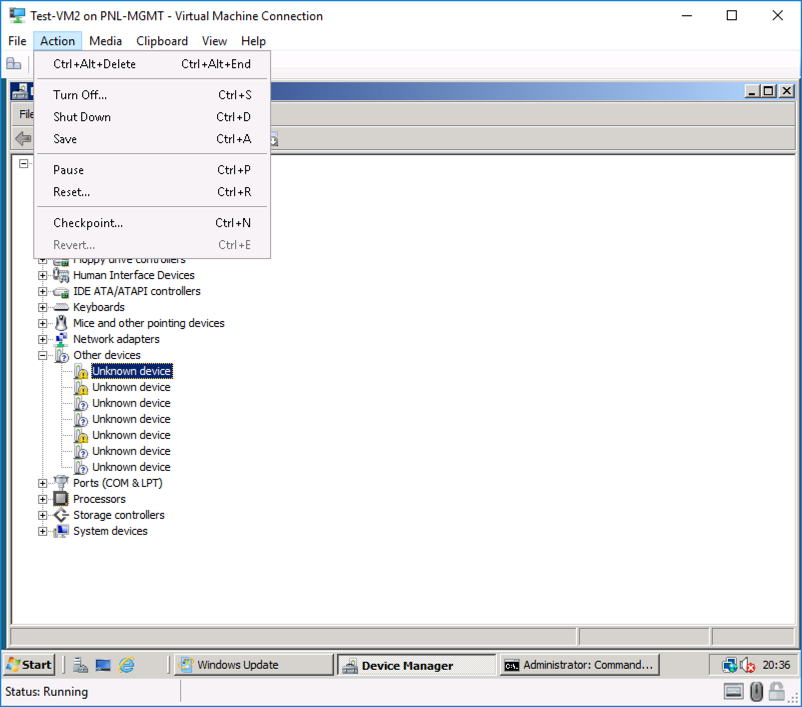This screenshot has width=802, height=707.
Task: Expand the Processors node
Action: [42, 499]
